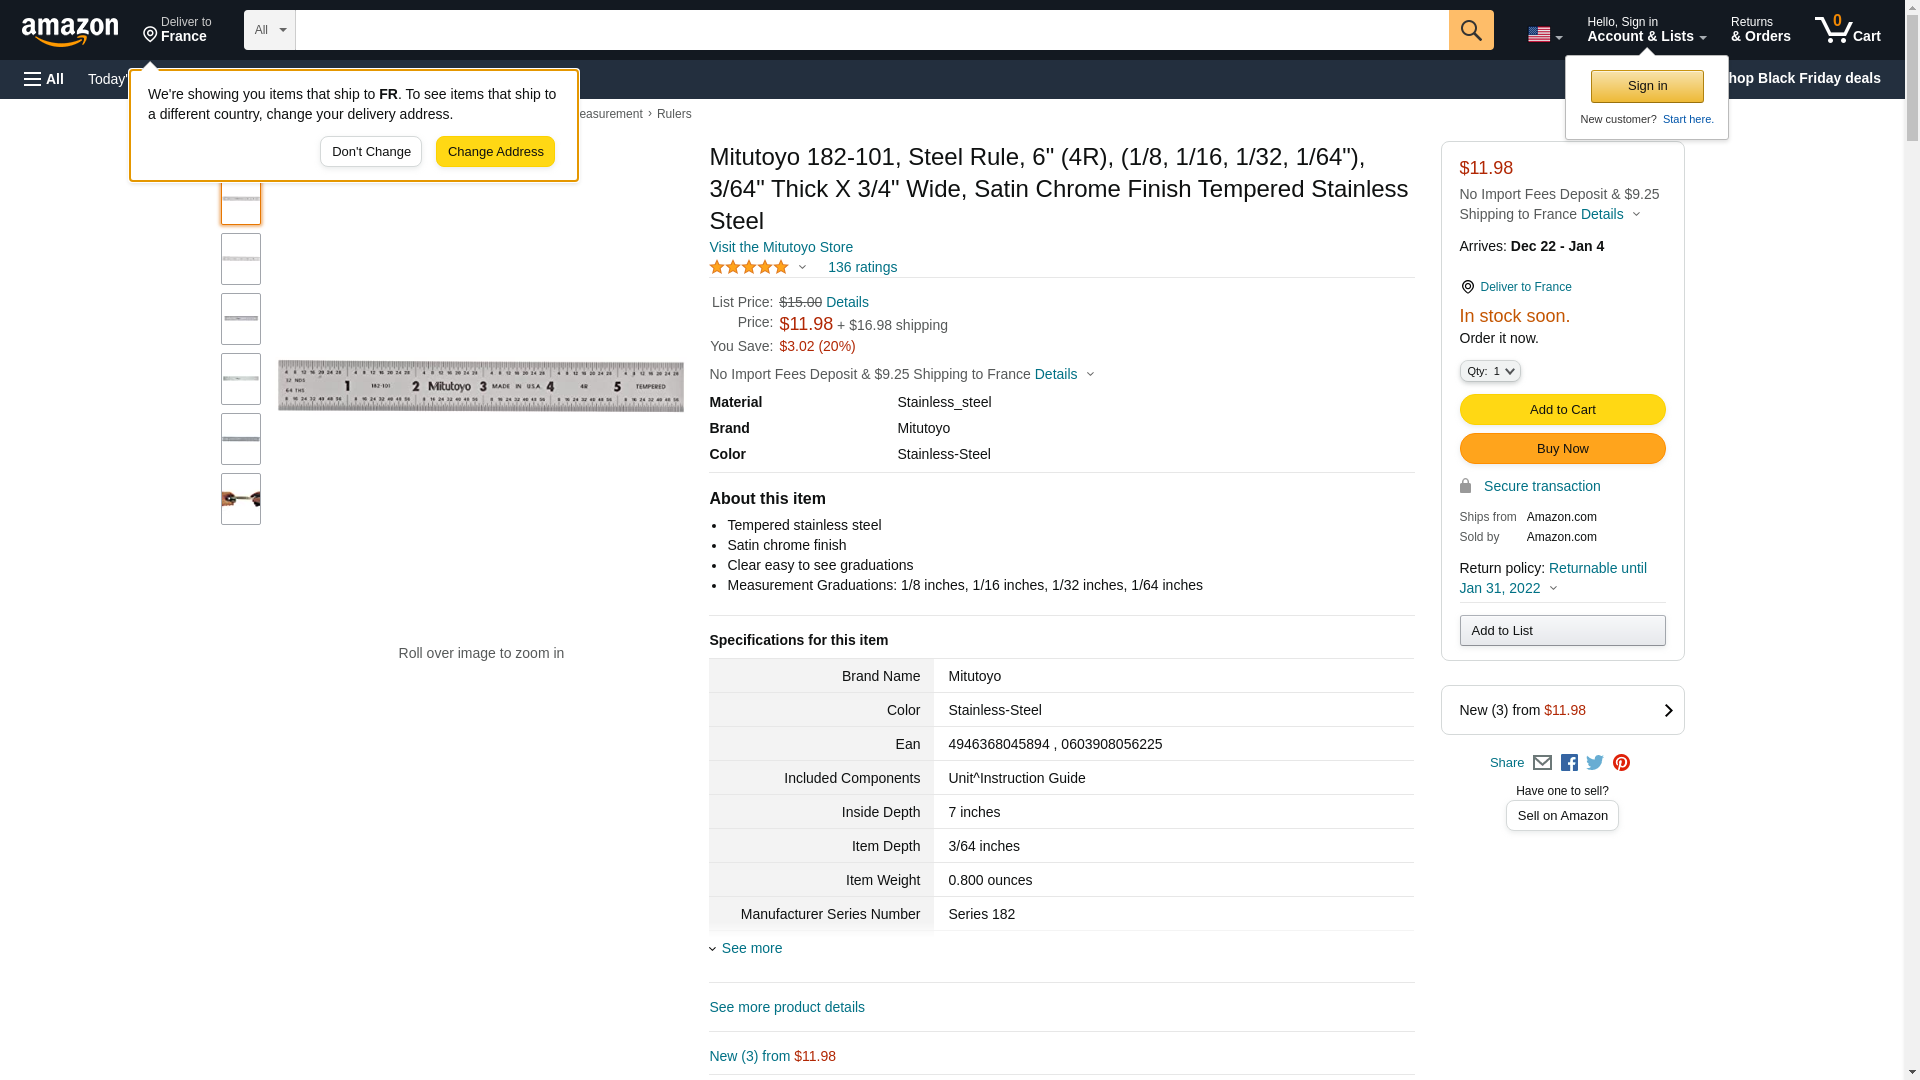Click the Change Address button
This screenshot has width=1920, height=1080.
(x=495, y=152)
